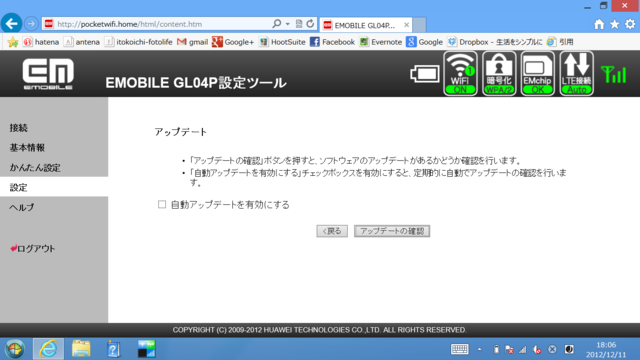The width and height of the screenshot is (640, 360).
Task: Open HootSuite bookmark
Action: point(282,42)
